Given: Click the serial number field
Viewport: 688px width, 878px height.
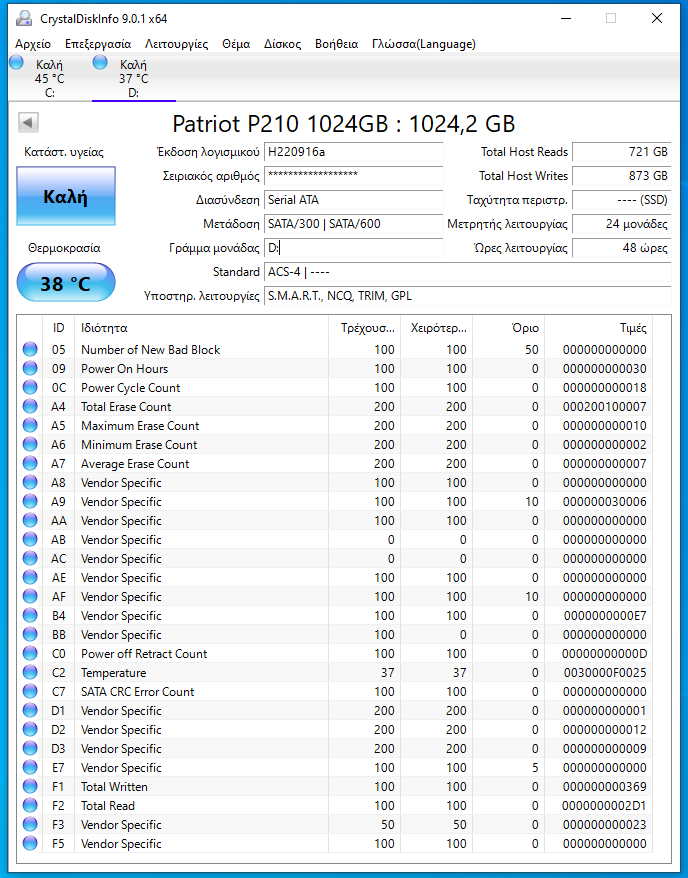Looking at the screenshot, I should tap(353, 176).
